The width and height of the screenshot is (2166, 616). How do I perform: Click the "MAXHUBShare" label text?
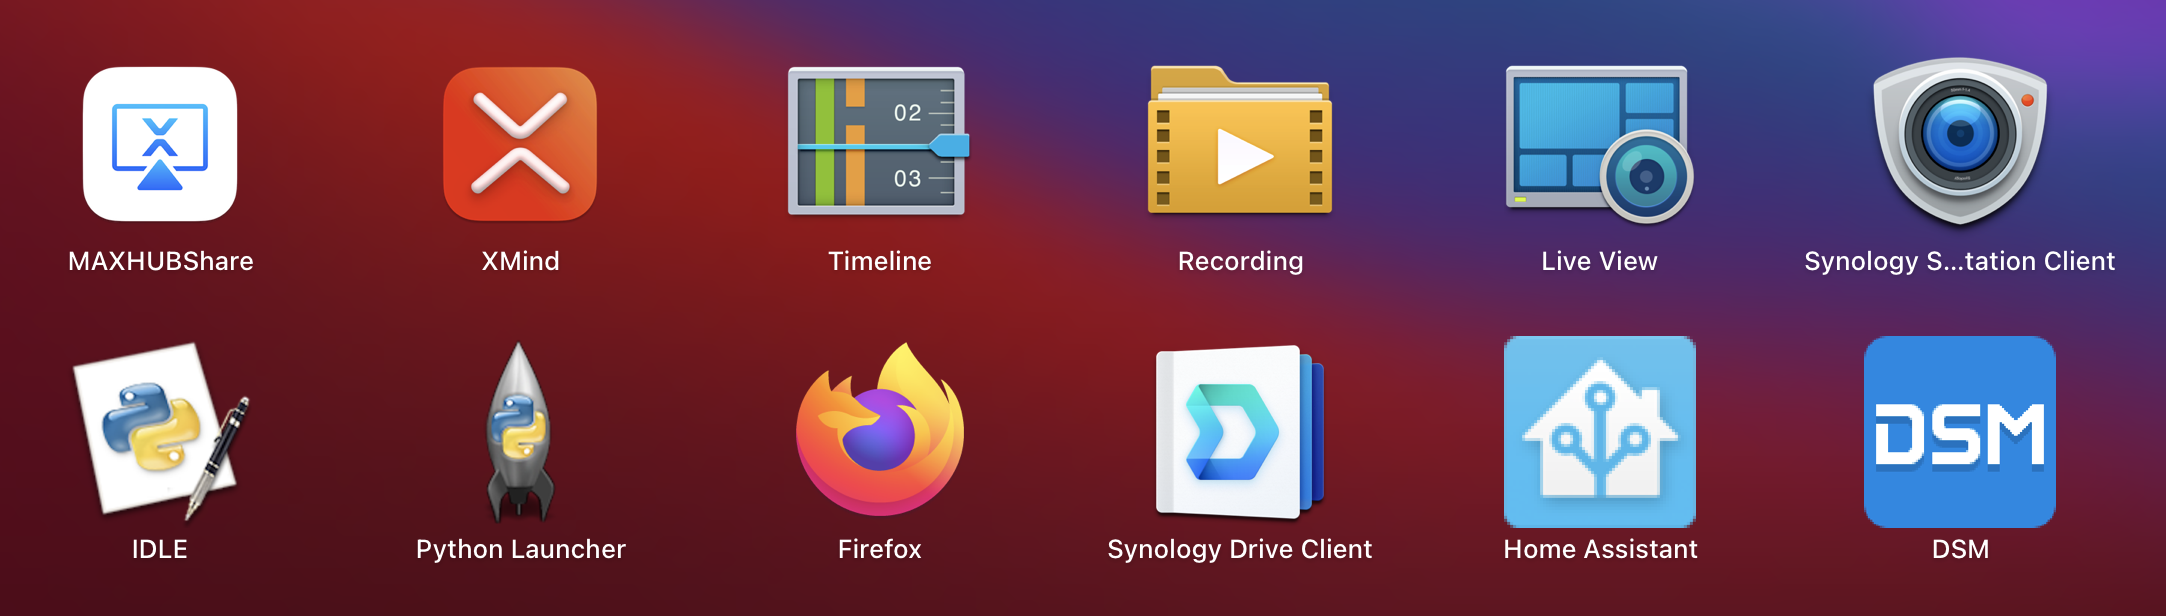click(161, 261)
